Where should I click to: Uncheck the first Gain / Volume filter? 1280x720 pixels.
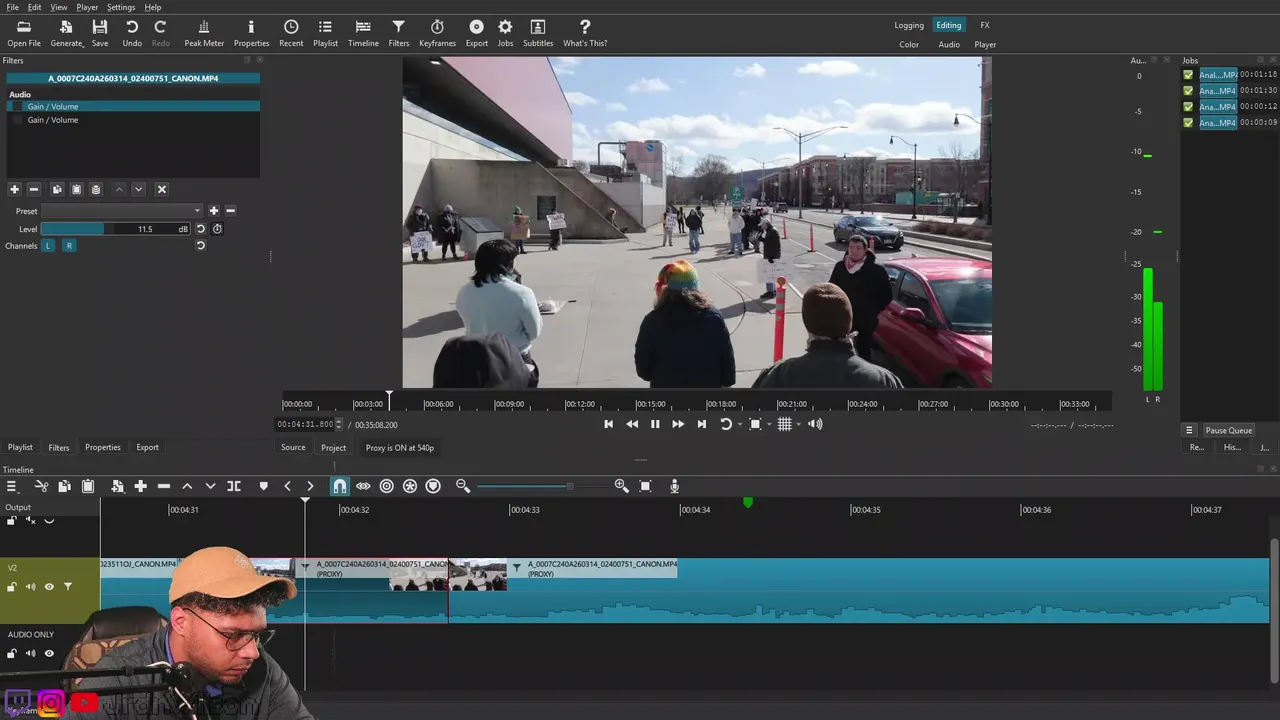click(x=17, y=107)
